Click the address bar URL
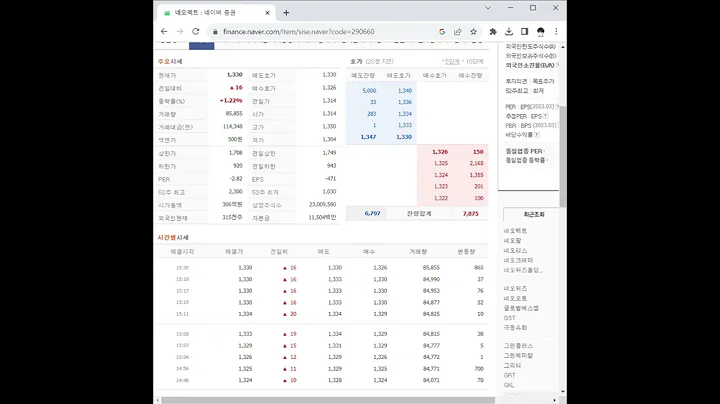The height and width of the screenshot is (404, 720). [298, 32]
